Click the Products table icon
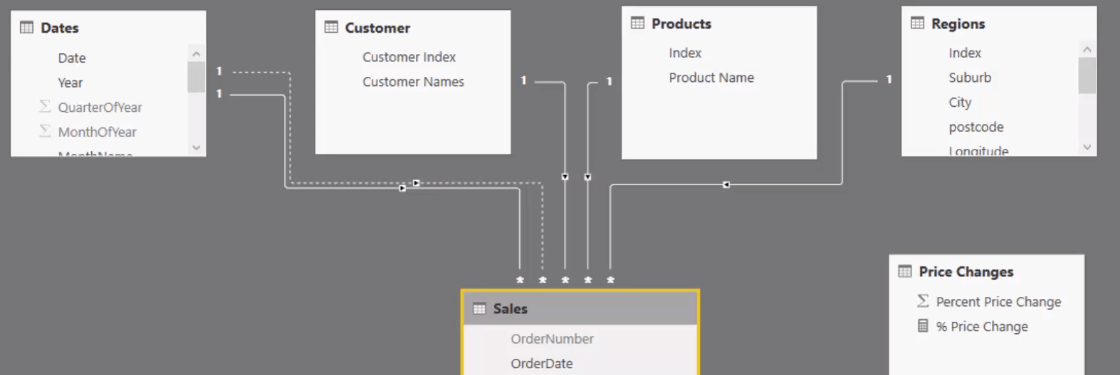This screenshot has width=1120, height=375. (x=637, y=24)
